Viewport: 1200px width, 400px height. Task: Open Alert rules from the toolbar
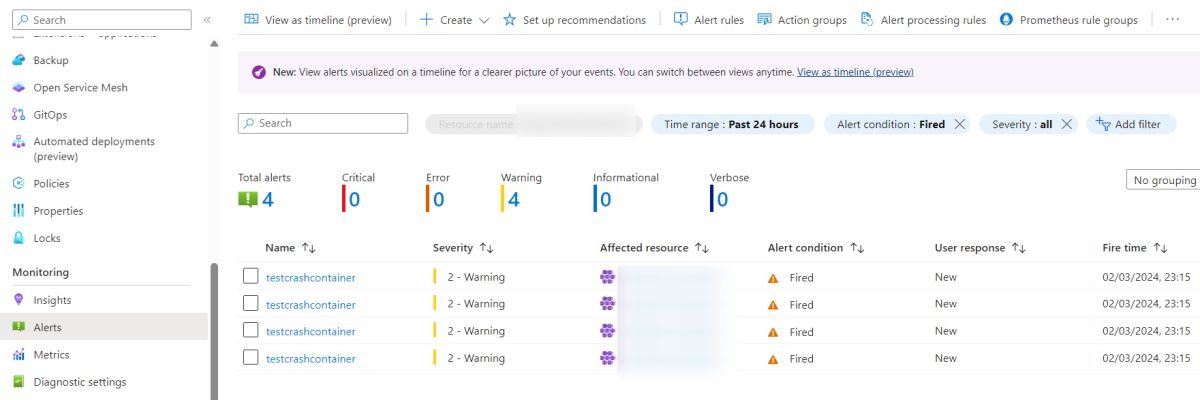point(709,19)
